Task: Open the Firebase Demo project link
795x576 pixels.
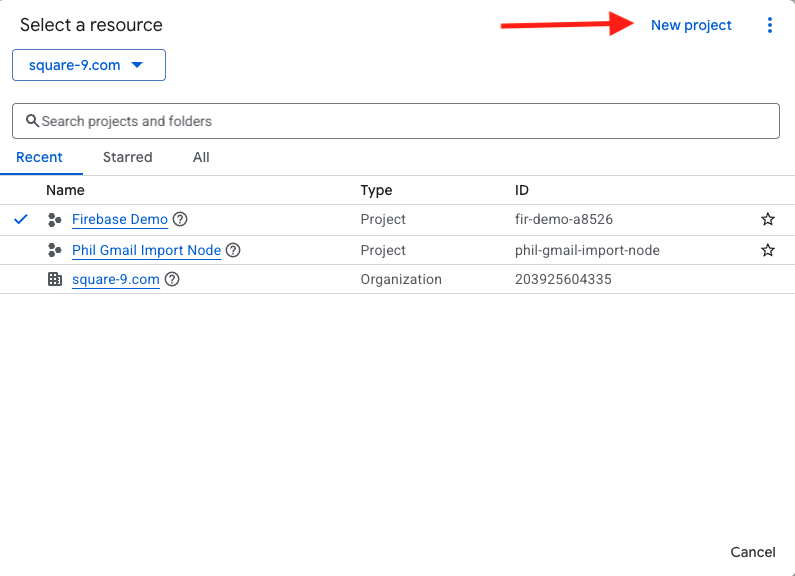Action: (x=120, y=219)
